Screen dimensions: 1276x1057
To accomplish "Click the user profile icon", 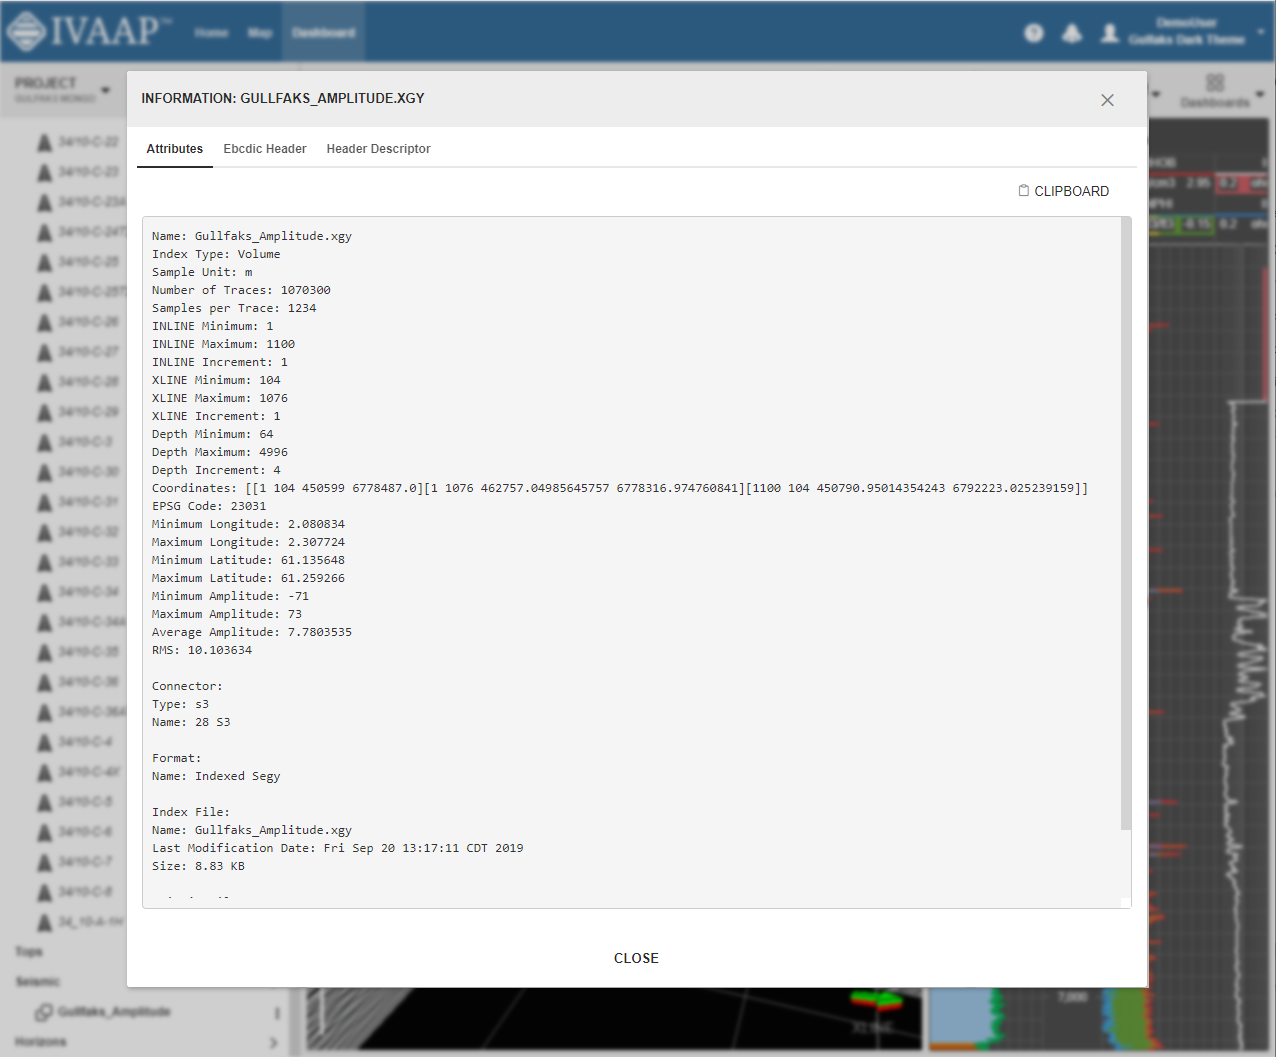I will 1110,33.
